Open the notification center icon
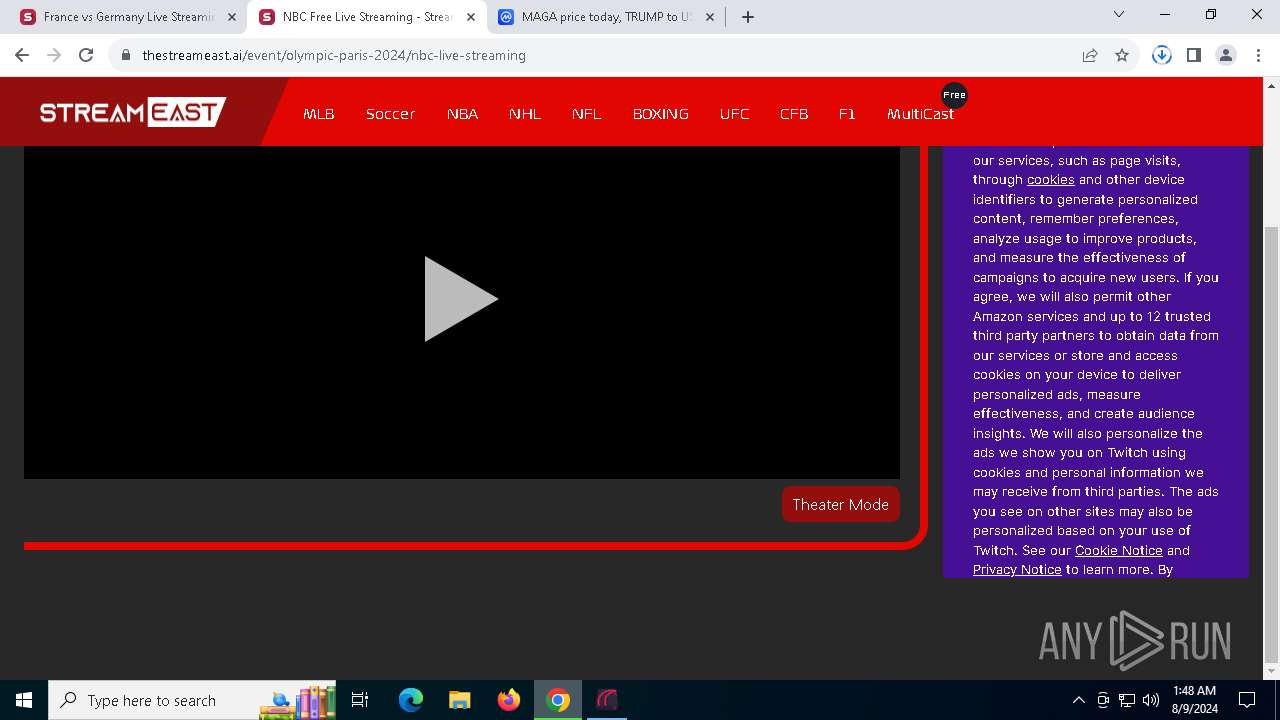The image size is (1280, 720). tap(1248, 700)
